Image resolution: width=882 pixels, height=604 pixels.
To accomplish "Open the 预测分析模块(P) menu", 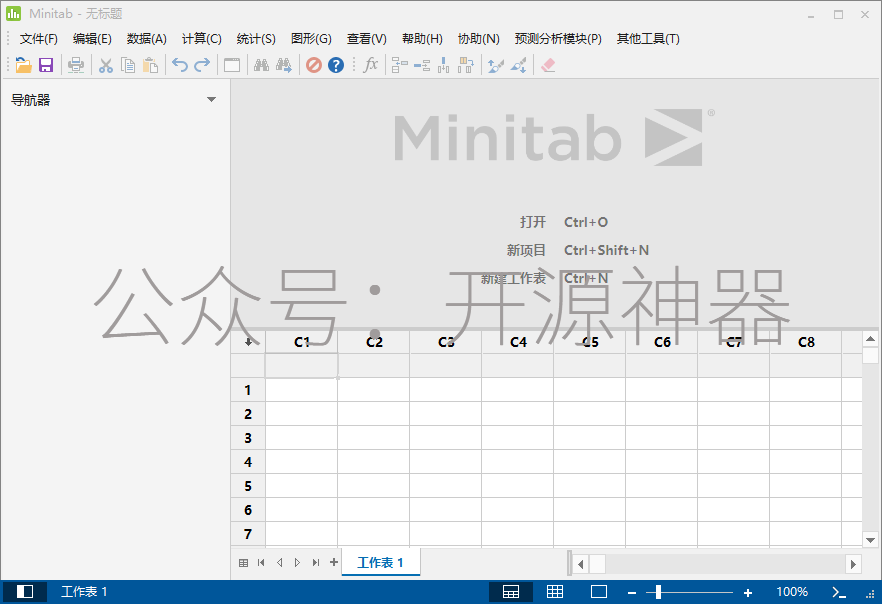I will pos(558,38).
